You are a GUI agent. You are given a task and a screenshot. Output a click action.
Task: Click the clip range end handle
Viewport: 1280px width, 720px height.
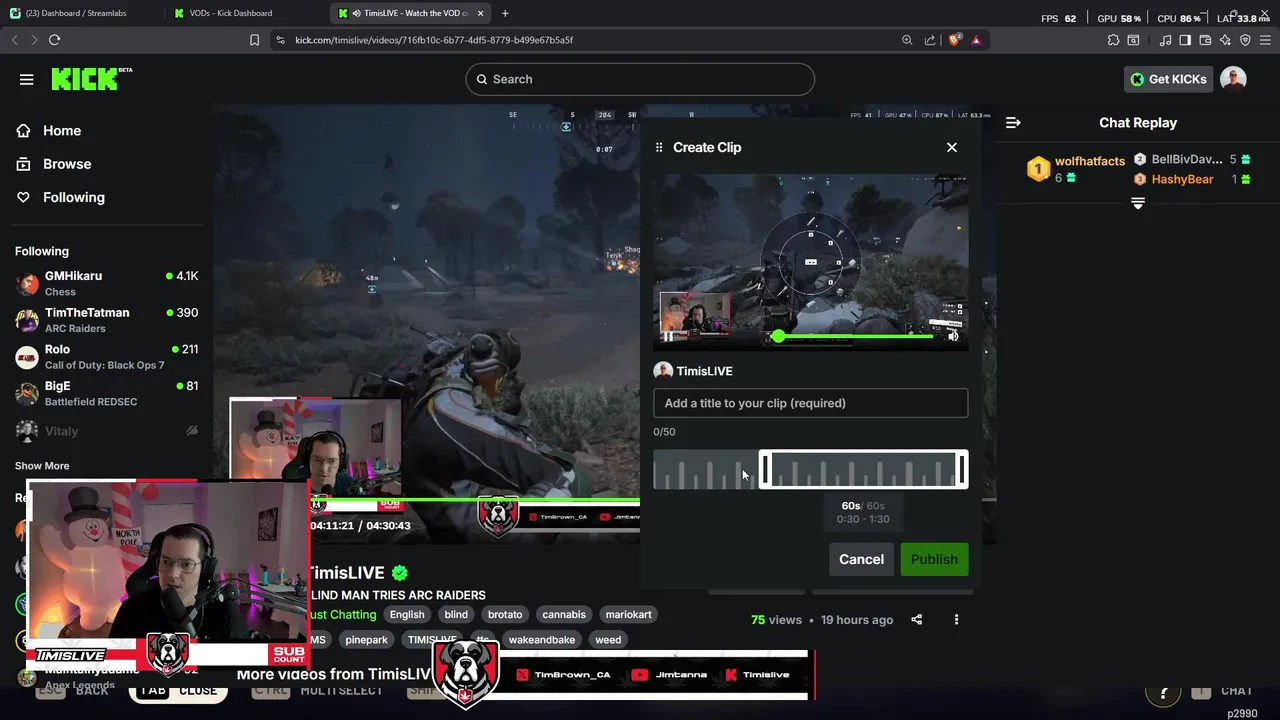962,469
